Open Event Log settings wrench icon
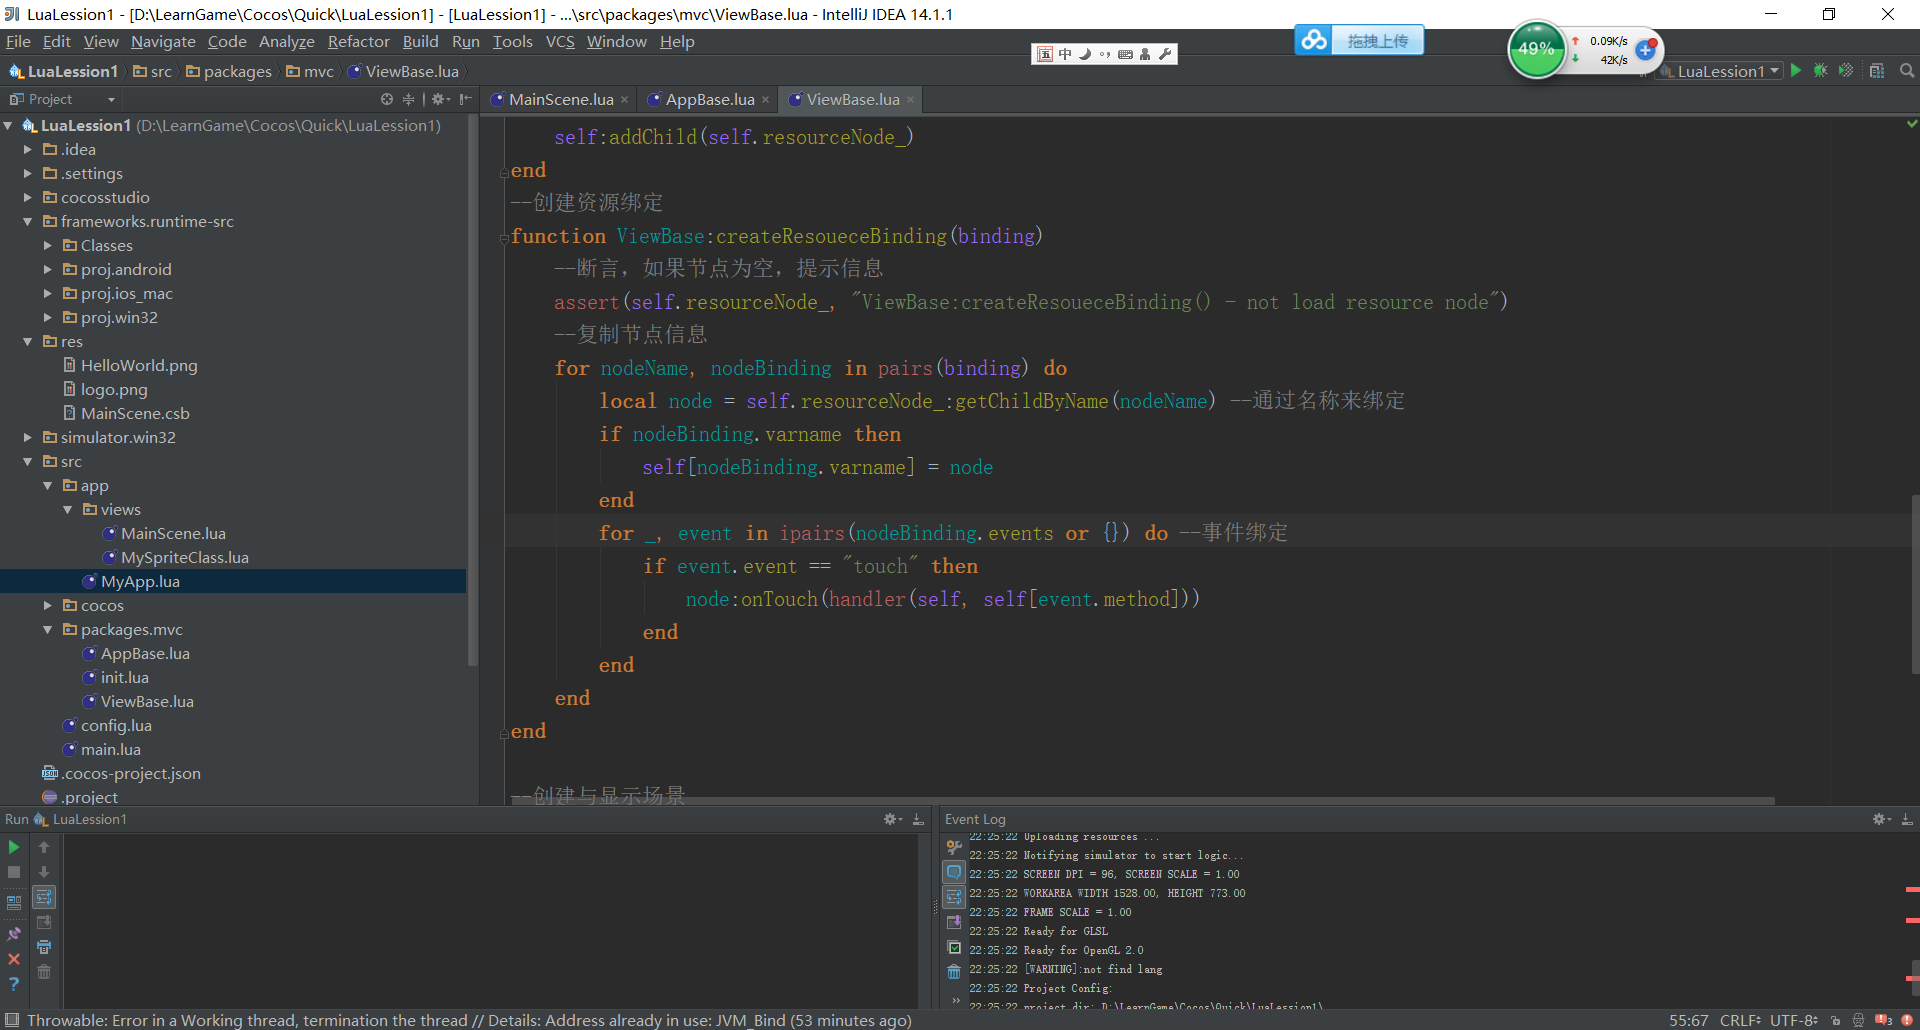The height and width of the screenshot is (1030, 1920). point(954,847)
